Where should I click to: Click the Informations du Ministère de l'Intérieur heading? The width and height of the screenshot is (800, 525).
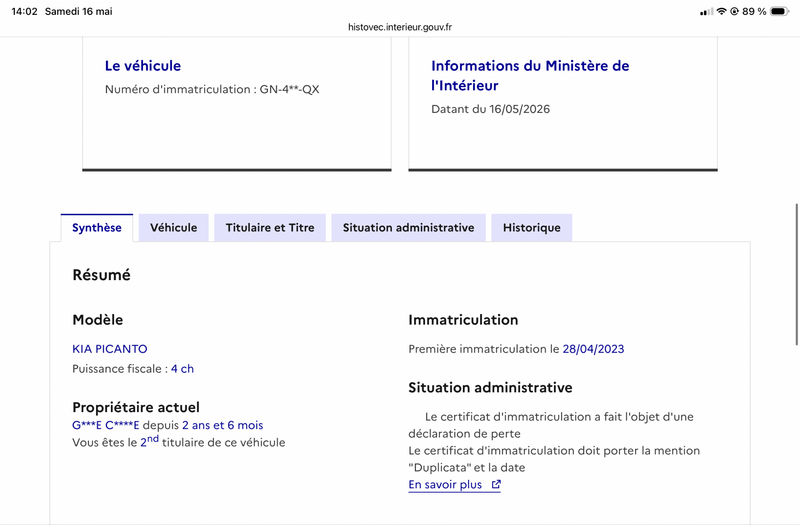coord(530,76)
